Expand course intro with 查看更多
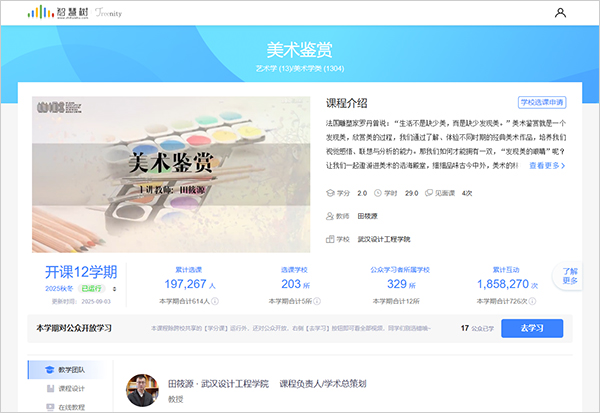 point(547,166)
